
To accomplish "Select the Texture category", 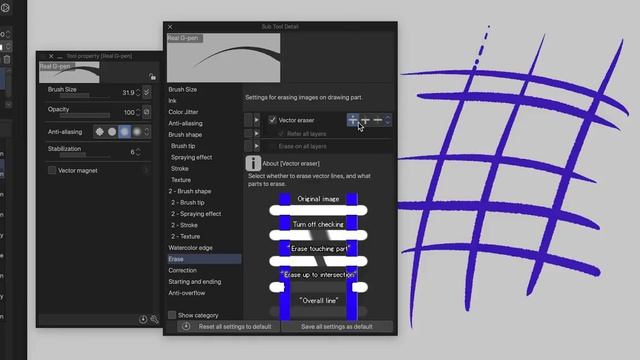I will (x=181, y=180).
